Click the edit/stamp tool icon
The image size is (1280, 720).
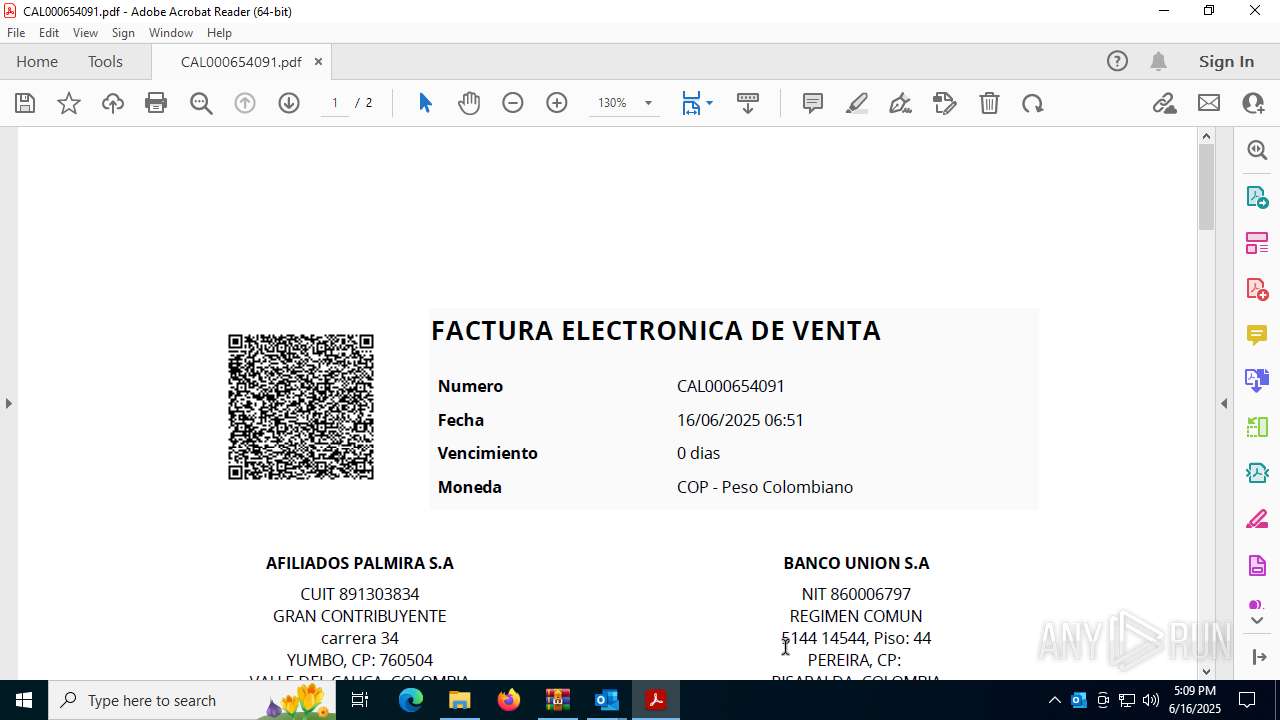point(945,103)
